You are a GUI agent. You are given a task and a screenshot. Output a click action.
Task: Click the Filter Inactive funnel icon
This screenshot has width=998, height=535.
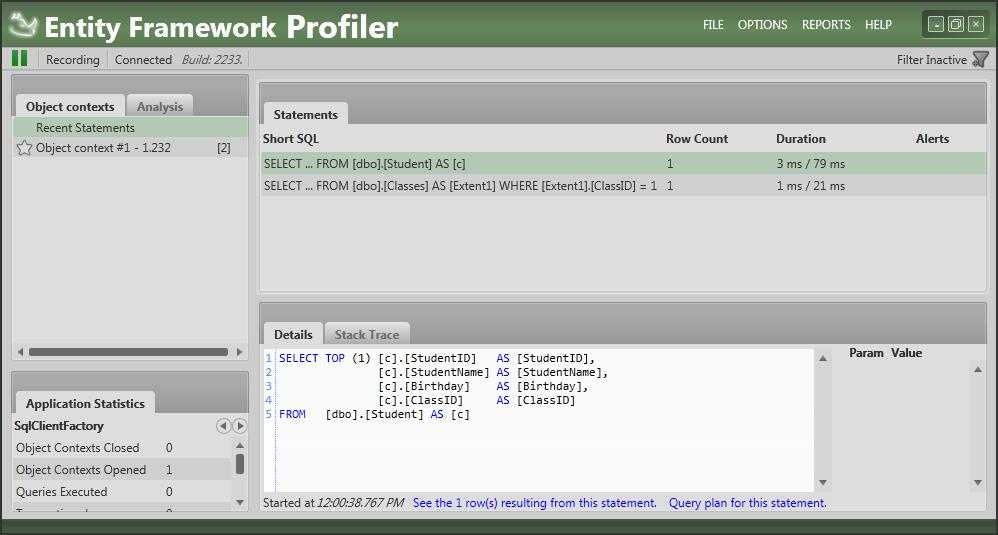(x=980, y=59)
